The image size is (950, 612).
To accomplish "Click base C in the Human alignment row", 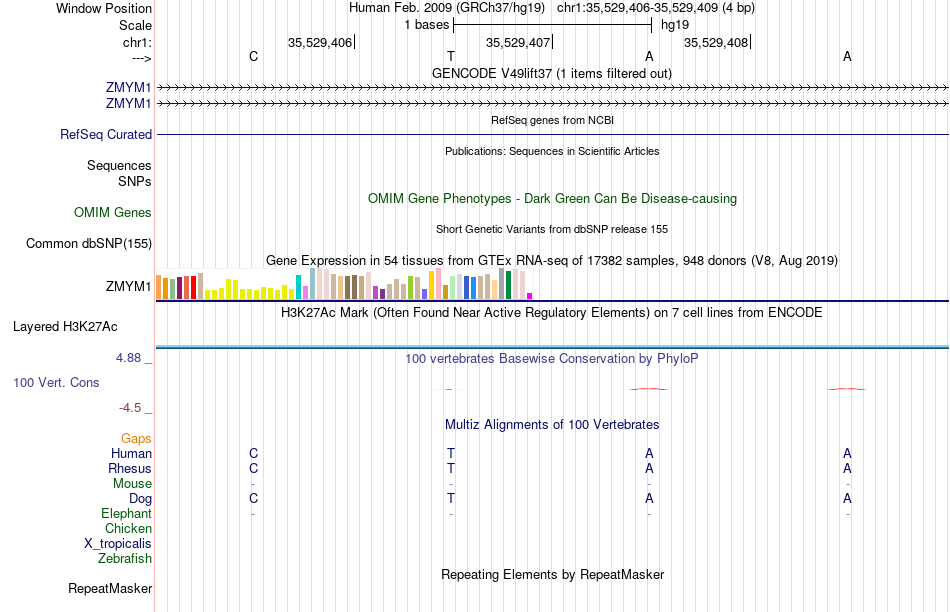I will (x=253, y=453).
